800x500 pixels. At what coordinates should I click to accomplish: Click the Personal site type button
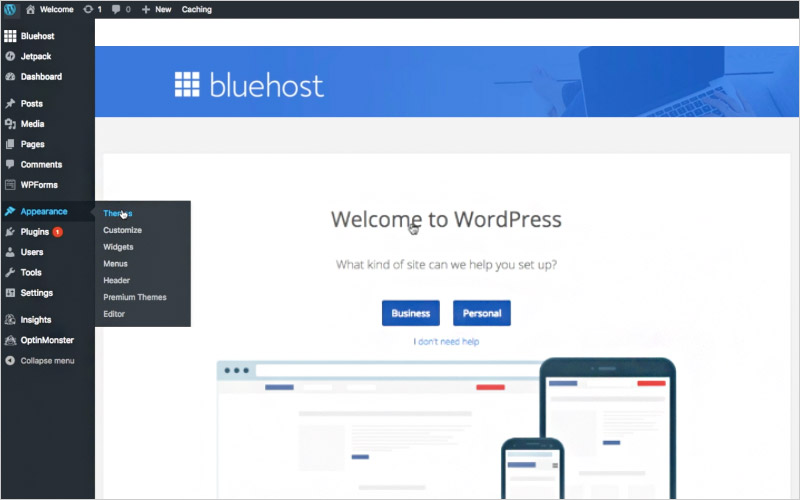481,313
